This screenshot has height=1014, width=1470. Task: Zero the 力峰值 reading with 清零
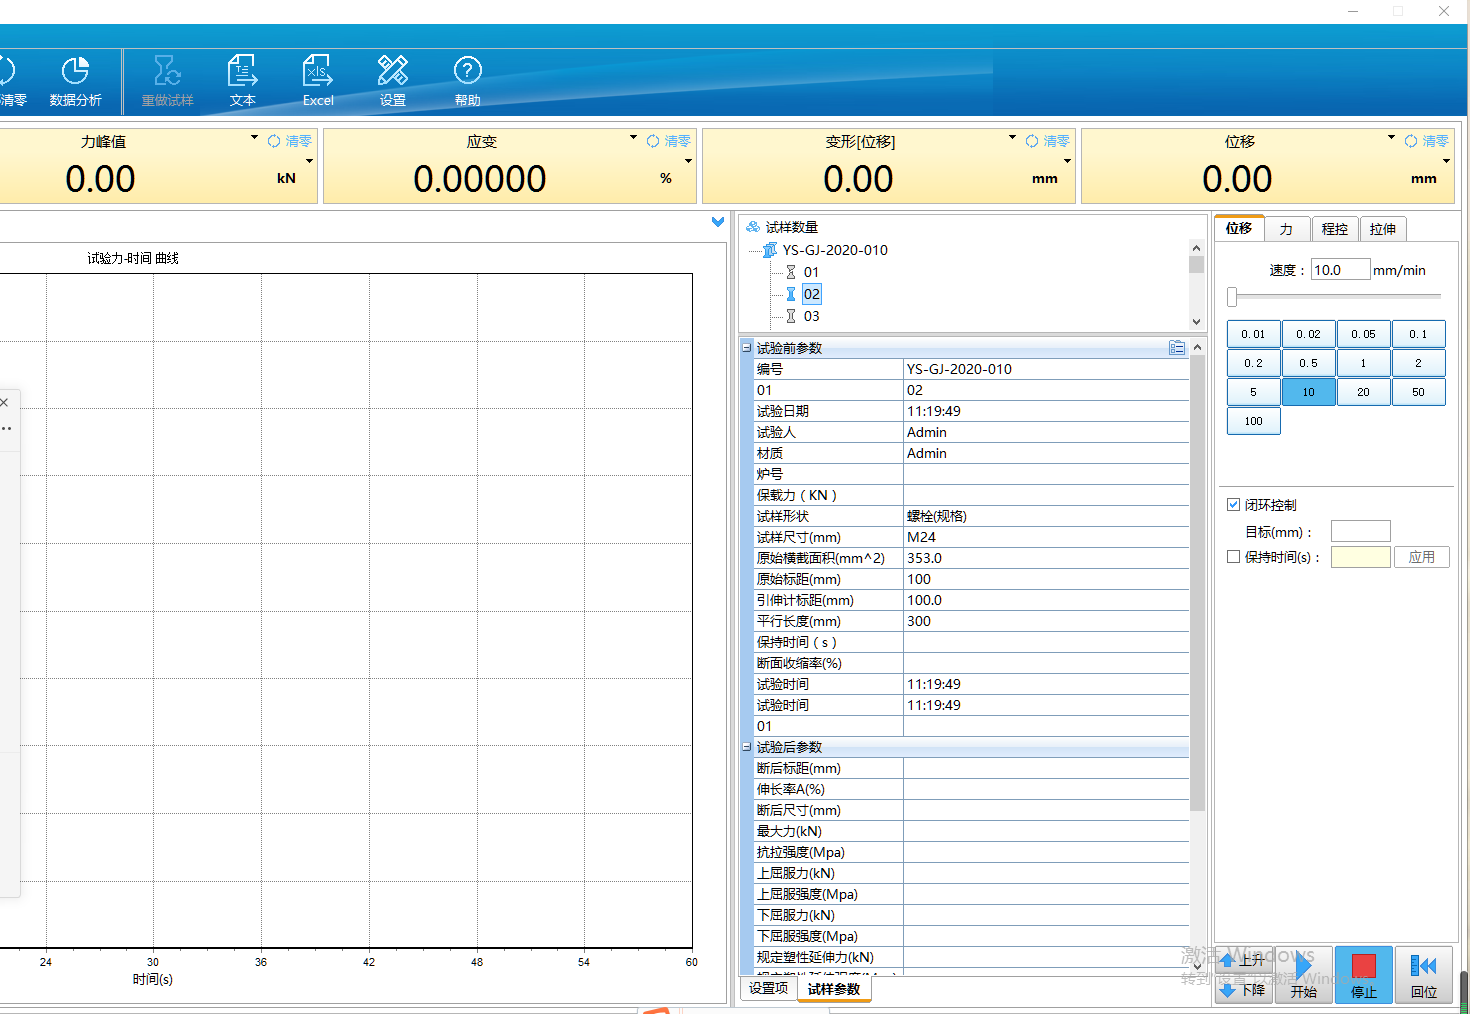pos(290,141)
